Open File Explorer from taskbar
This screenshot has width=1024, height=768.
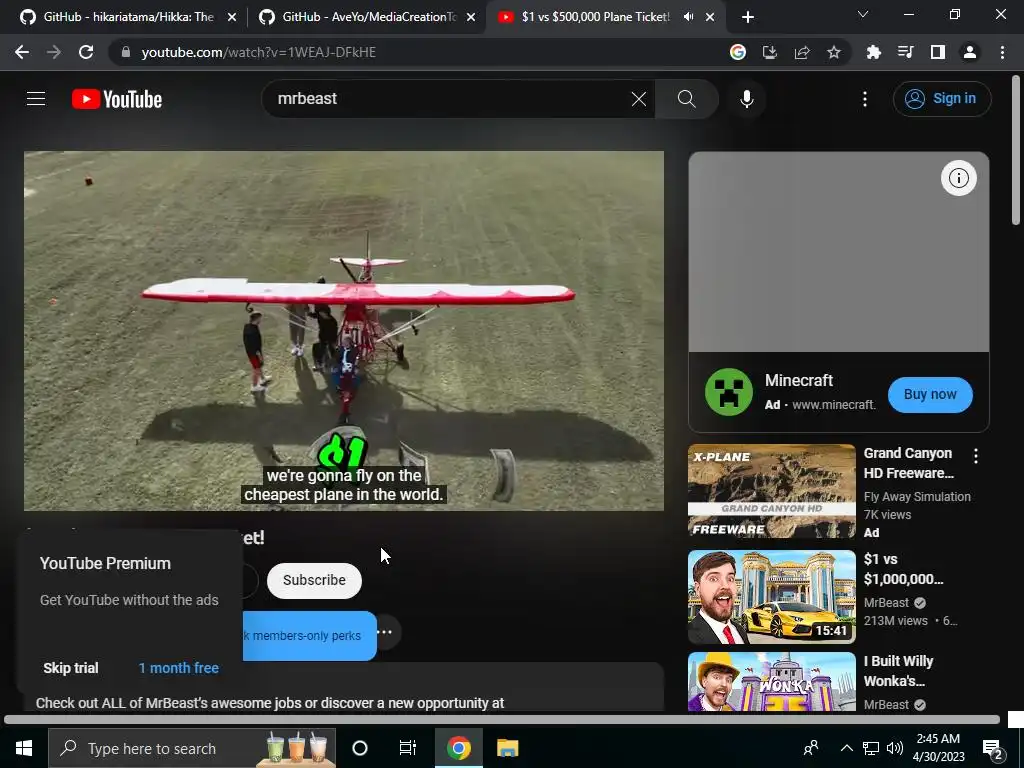tap(507, 748)
